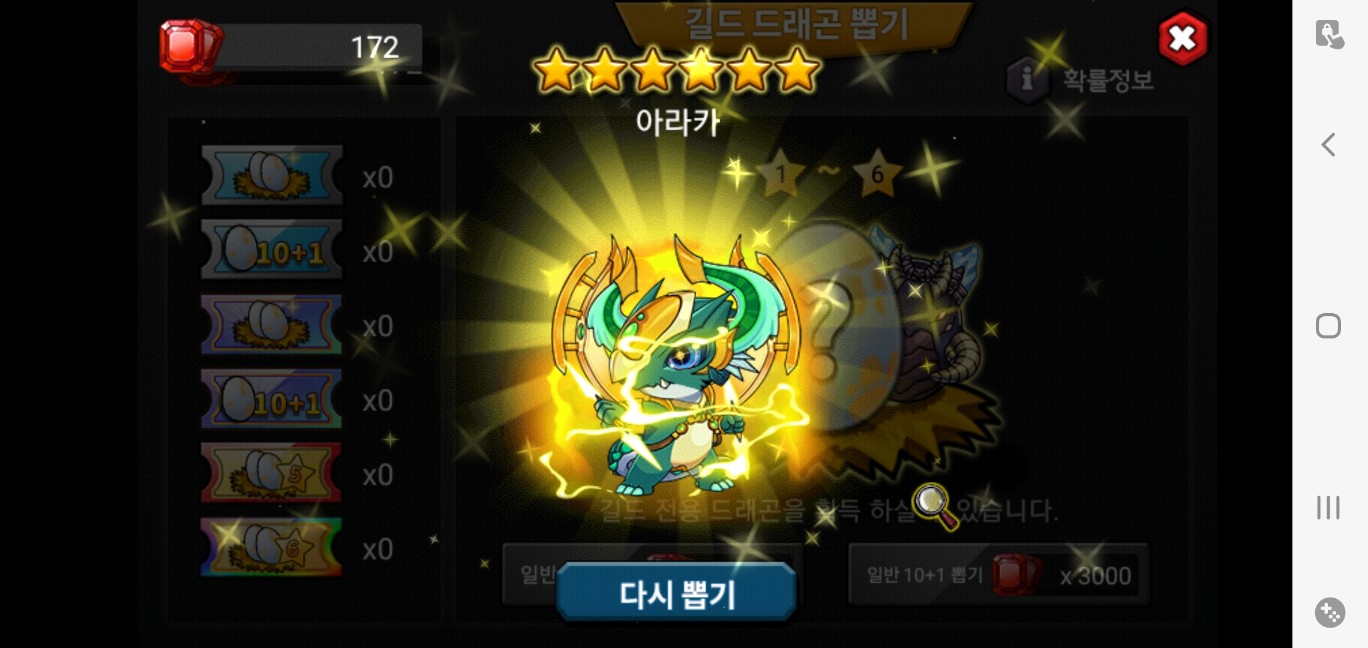Select the blue 10+1 egg ticket
Image resolution: width=1368 pixels, height=648 pixels.
coord(272,250)
